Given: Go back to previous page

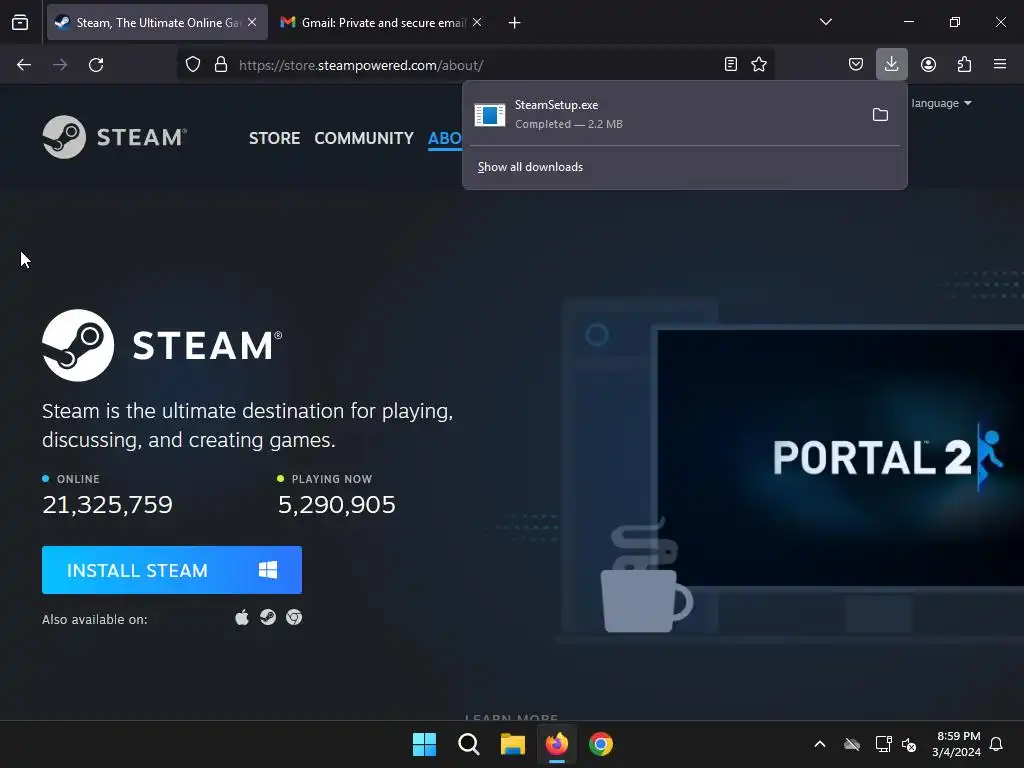Looking at the screenshot, I should [24, 65].
